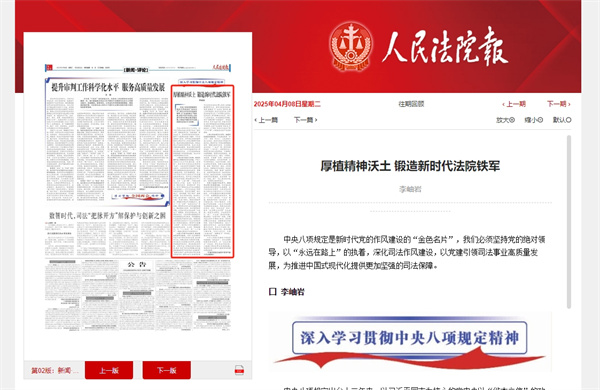
Task: Select the highlighted article region on page
Action: (202, 171)
